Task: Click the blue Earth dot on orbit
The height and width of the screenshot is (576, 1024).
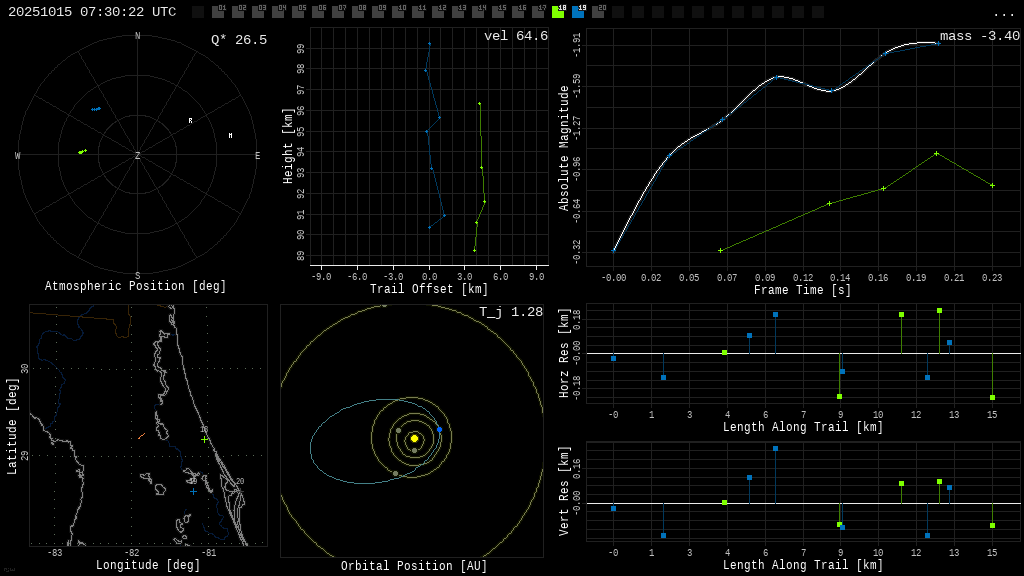Action: (439, 429)
